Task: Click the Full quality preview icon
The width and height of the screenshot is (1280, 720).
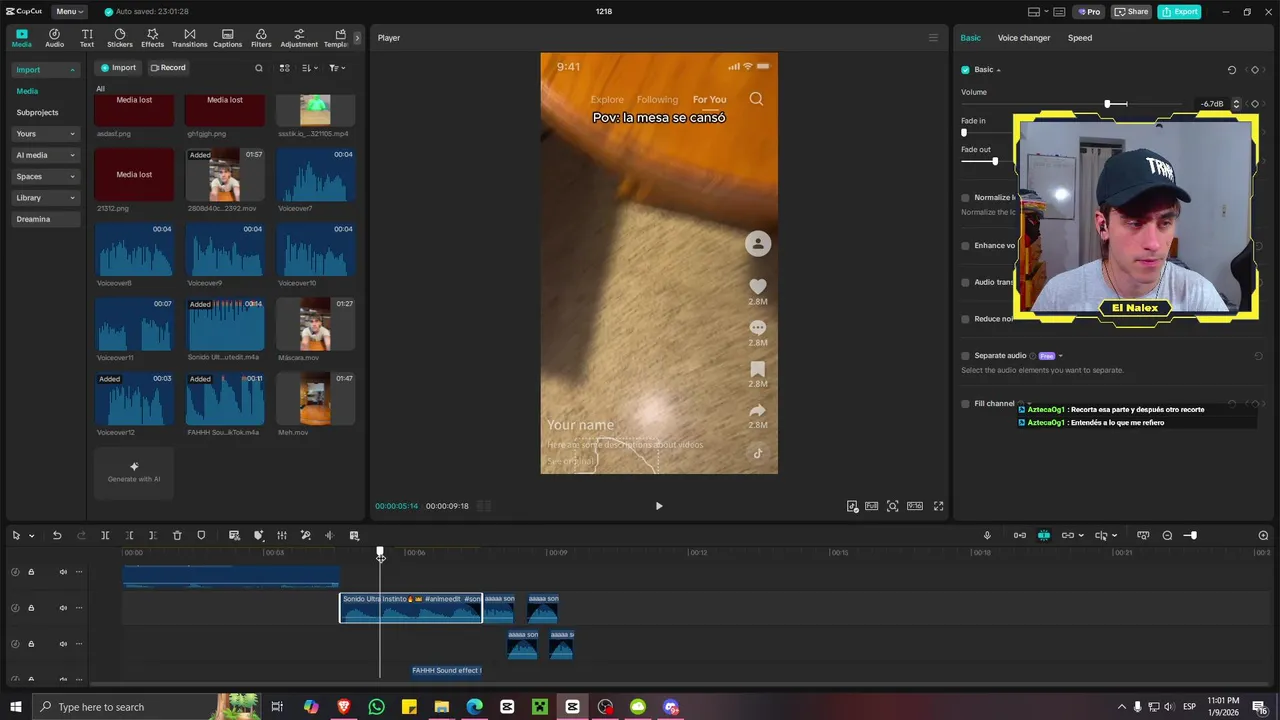Action: [x=872, y=506]
